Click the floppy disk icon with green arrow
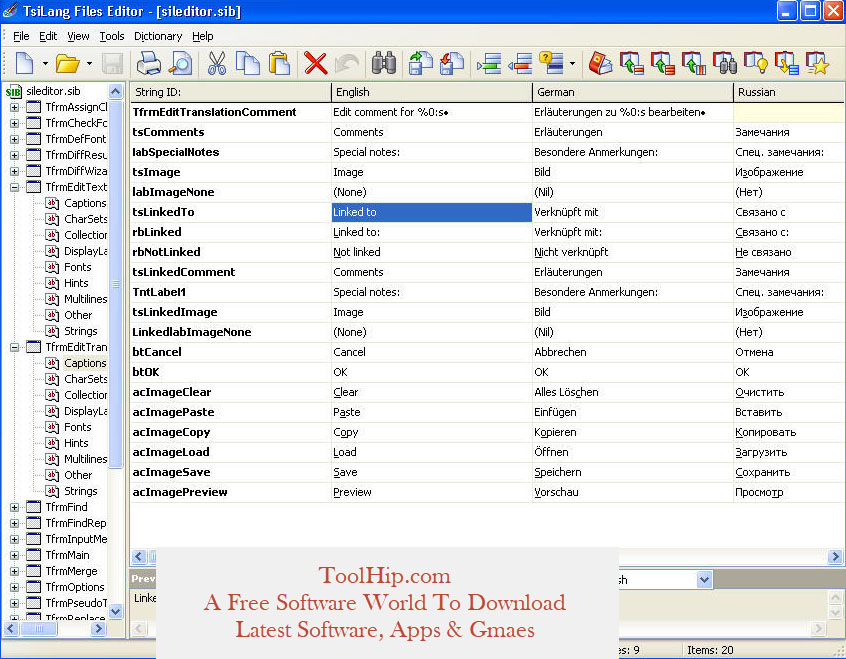 pyautogui.click(x=420, y=64)
